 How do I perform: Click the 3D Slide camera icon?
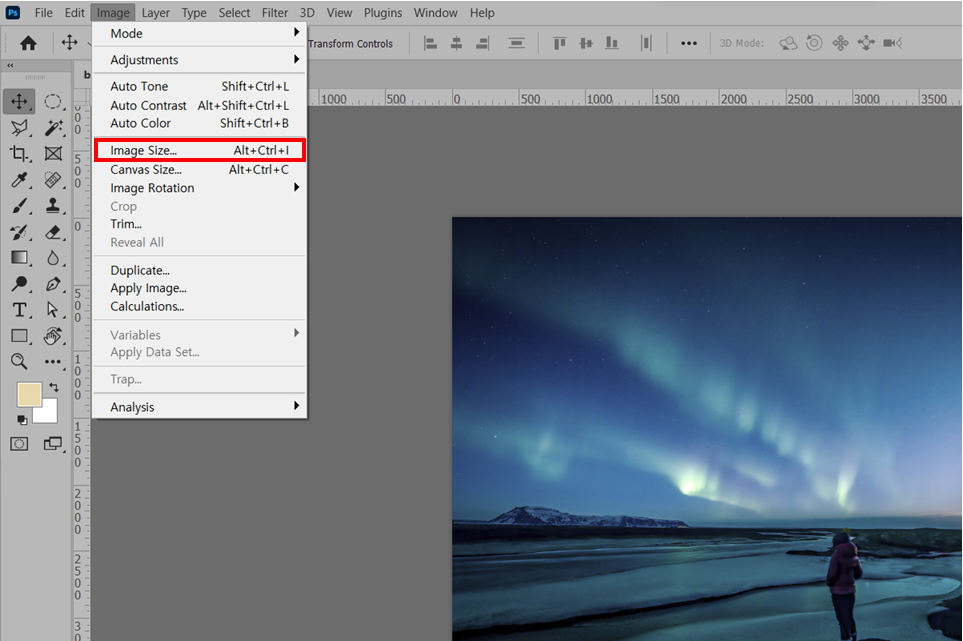pyautogui.click(x=866, y=43)
